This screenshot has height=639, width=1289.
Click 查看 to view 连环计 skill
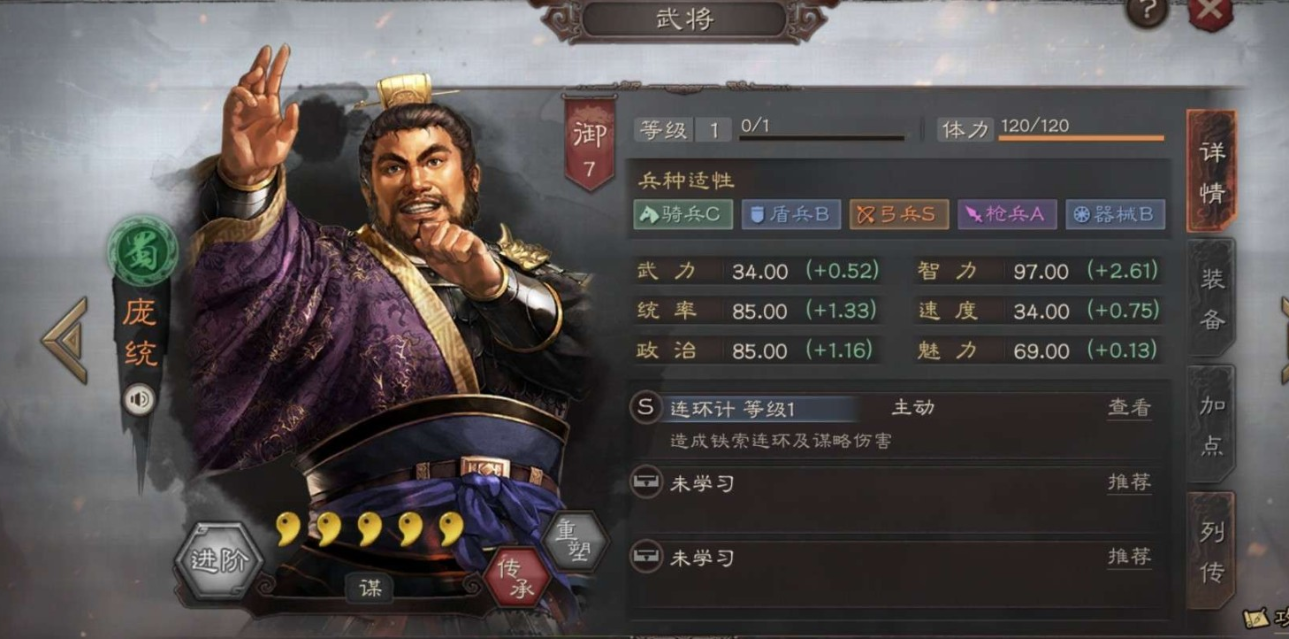(1129, 408)
